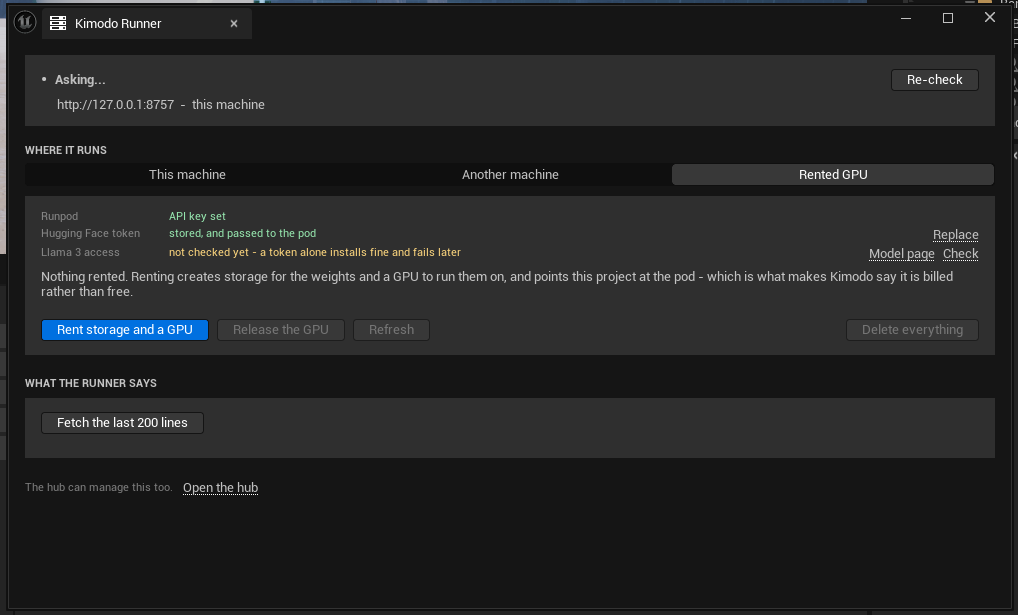Click the Hugging Face token label

tap(90, 233)
